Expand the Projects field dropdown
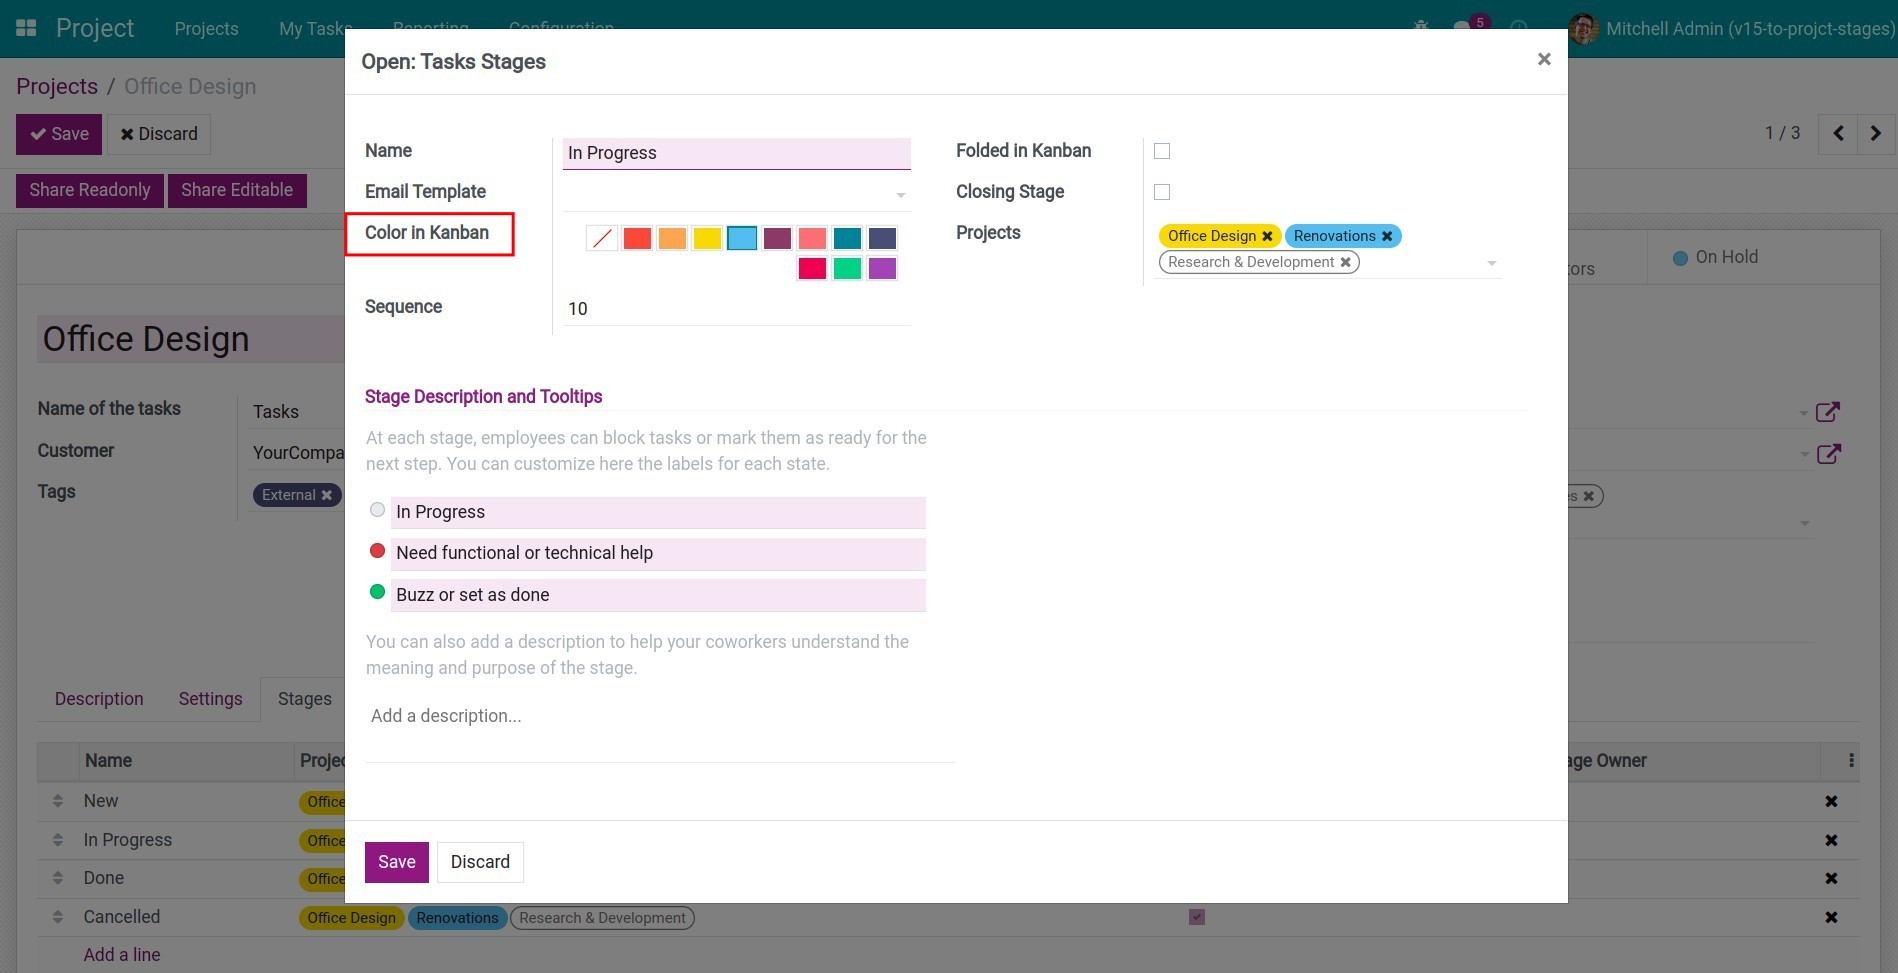Screen dimensions: 1898x973 [1491, 262]
